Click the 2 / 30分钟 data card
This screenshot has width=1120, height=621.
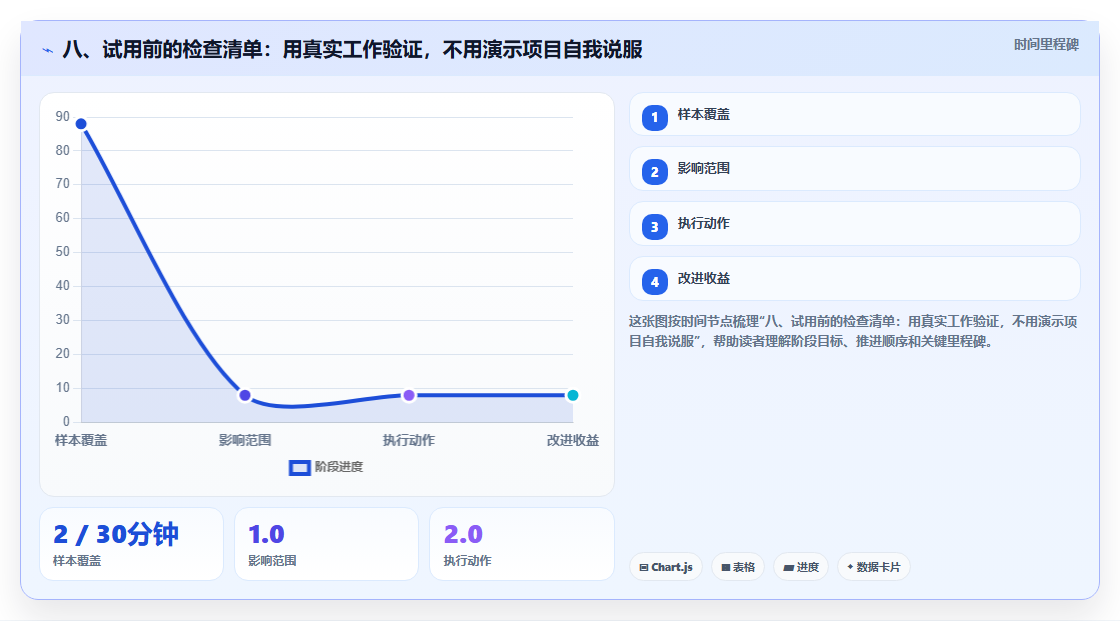coord(131,545)
